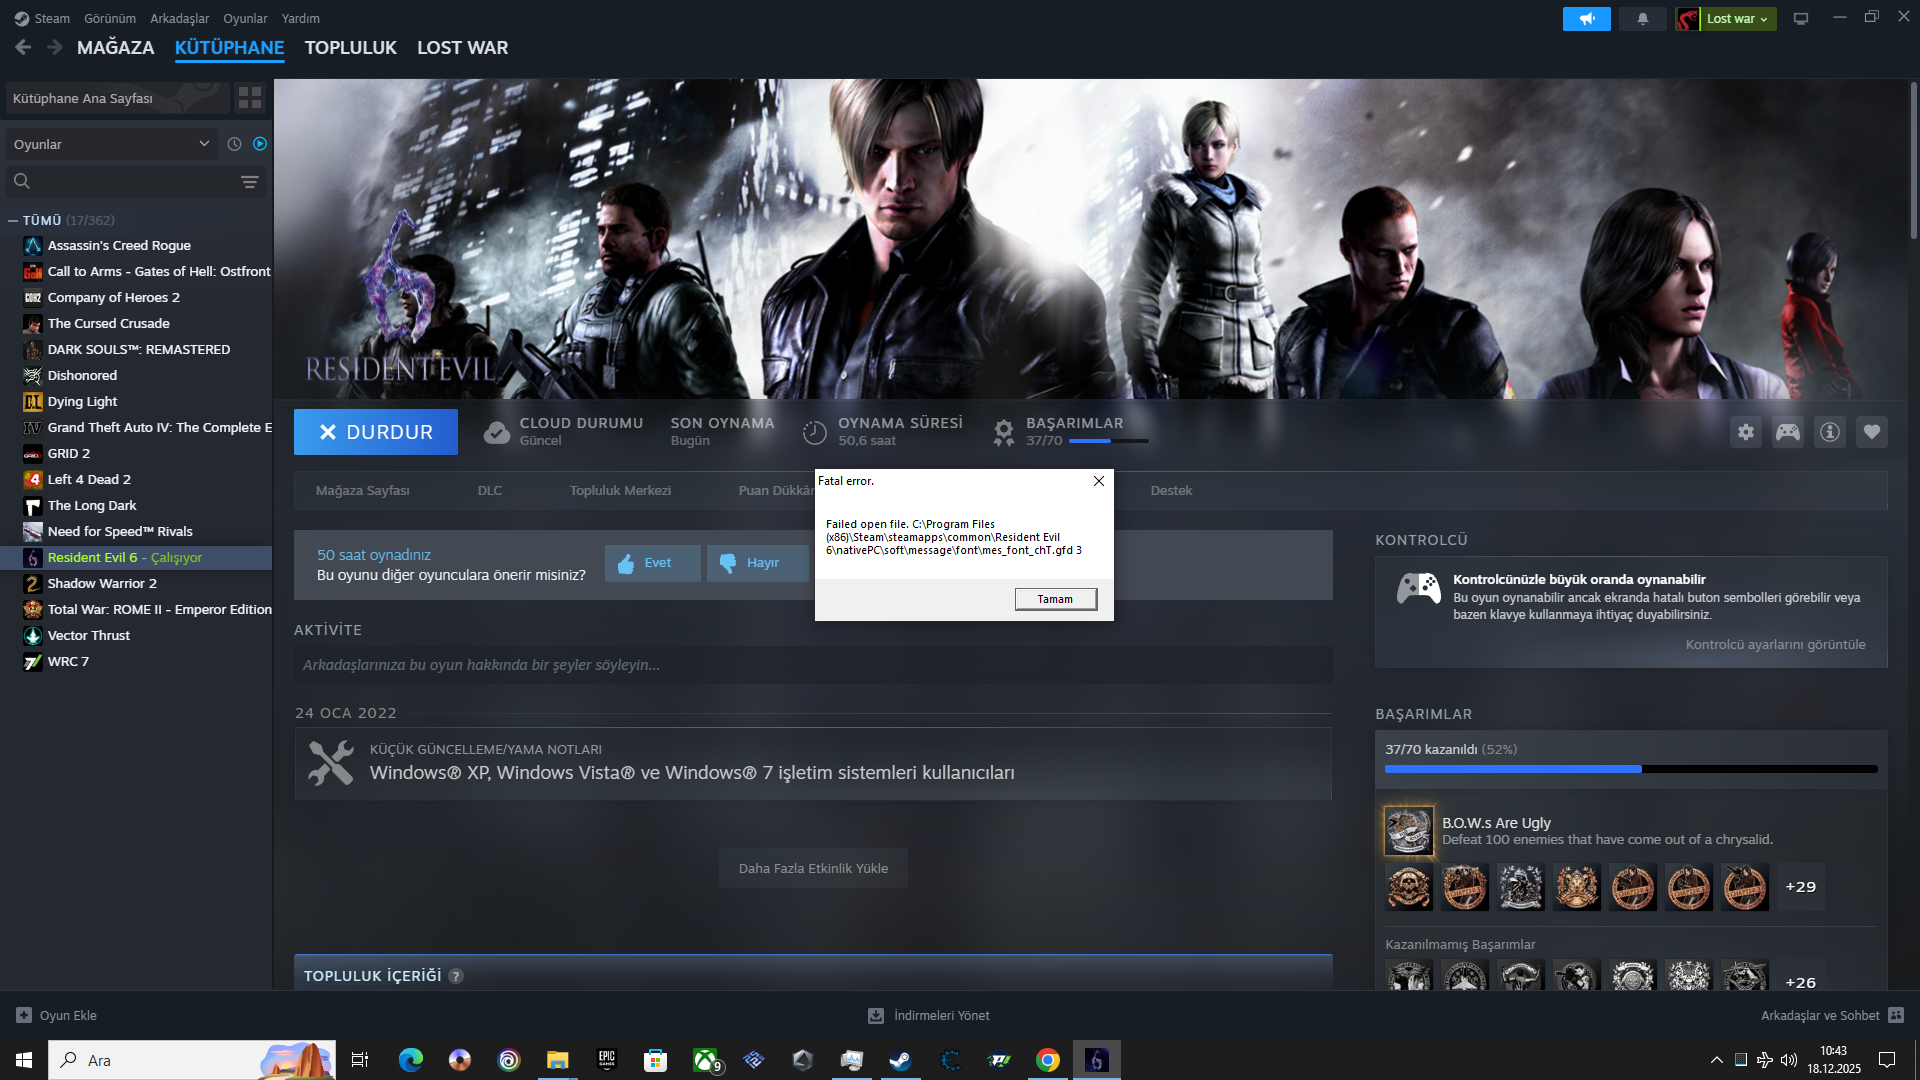Add game to favorites heart icon
Image resolution: width=1920 pixels, height=1080 pixels.
point(1872,432)
